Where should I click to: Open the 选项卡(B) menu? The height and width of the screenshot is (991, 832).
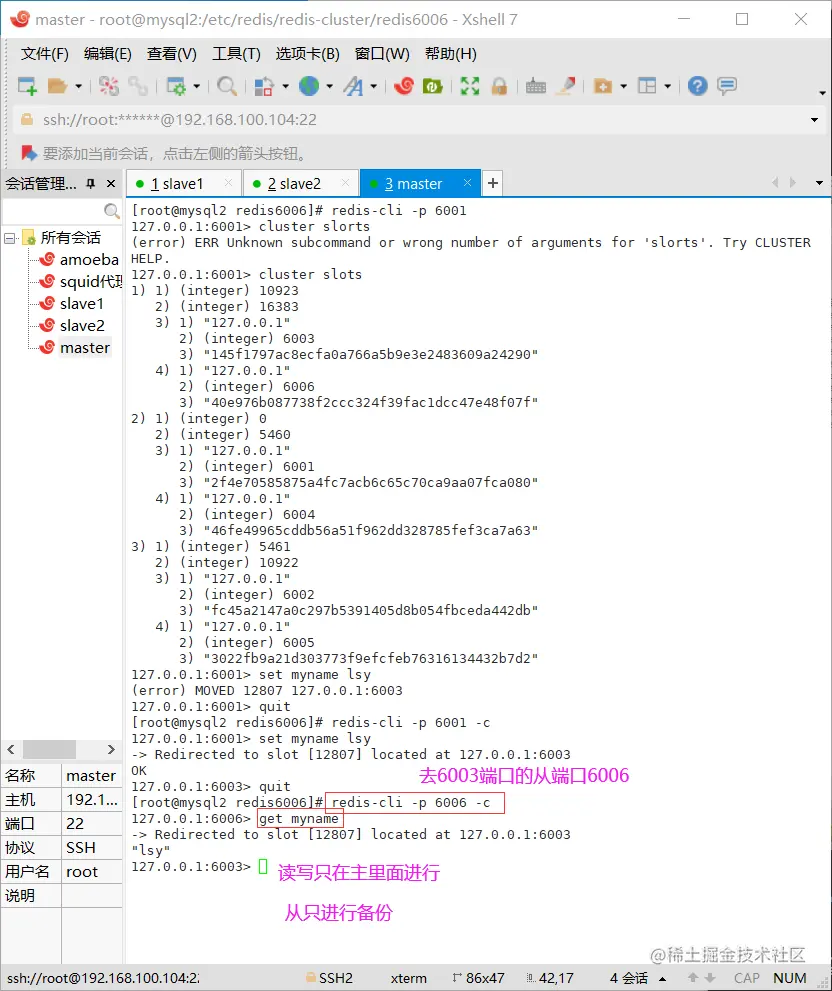pyautogui.click(x=307, y=54)
